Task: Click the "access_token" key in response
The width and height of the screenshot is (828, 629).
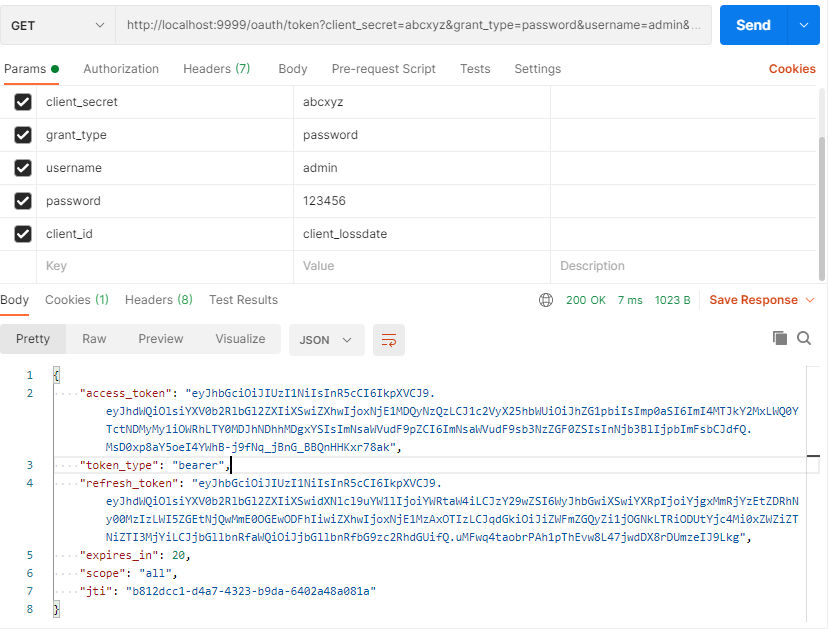Action: 125,393
